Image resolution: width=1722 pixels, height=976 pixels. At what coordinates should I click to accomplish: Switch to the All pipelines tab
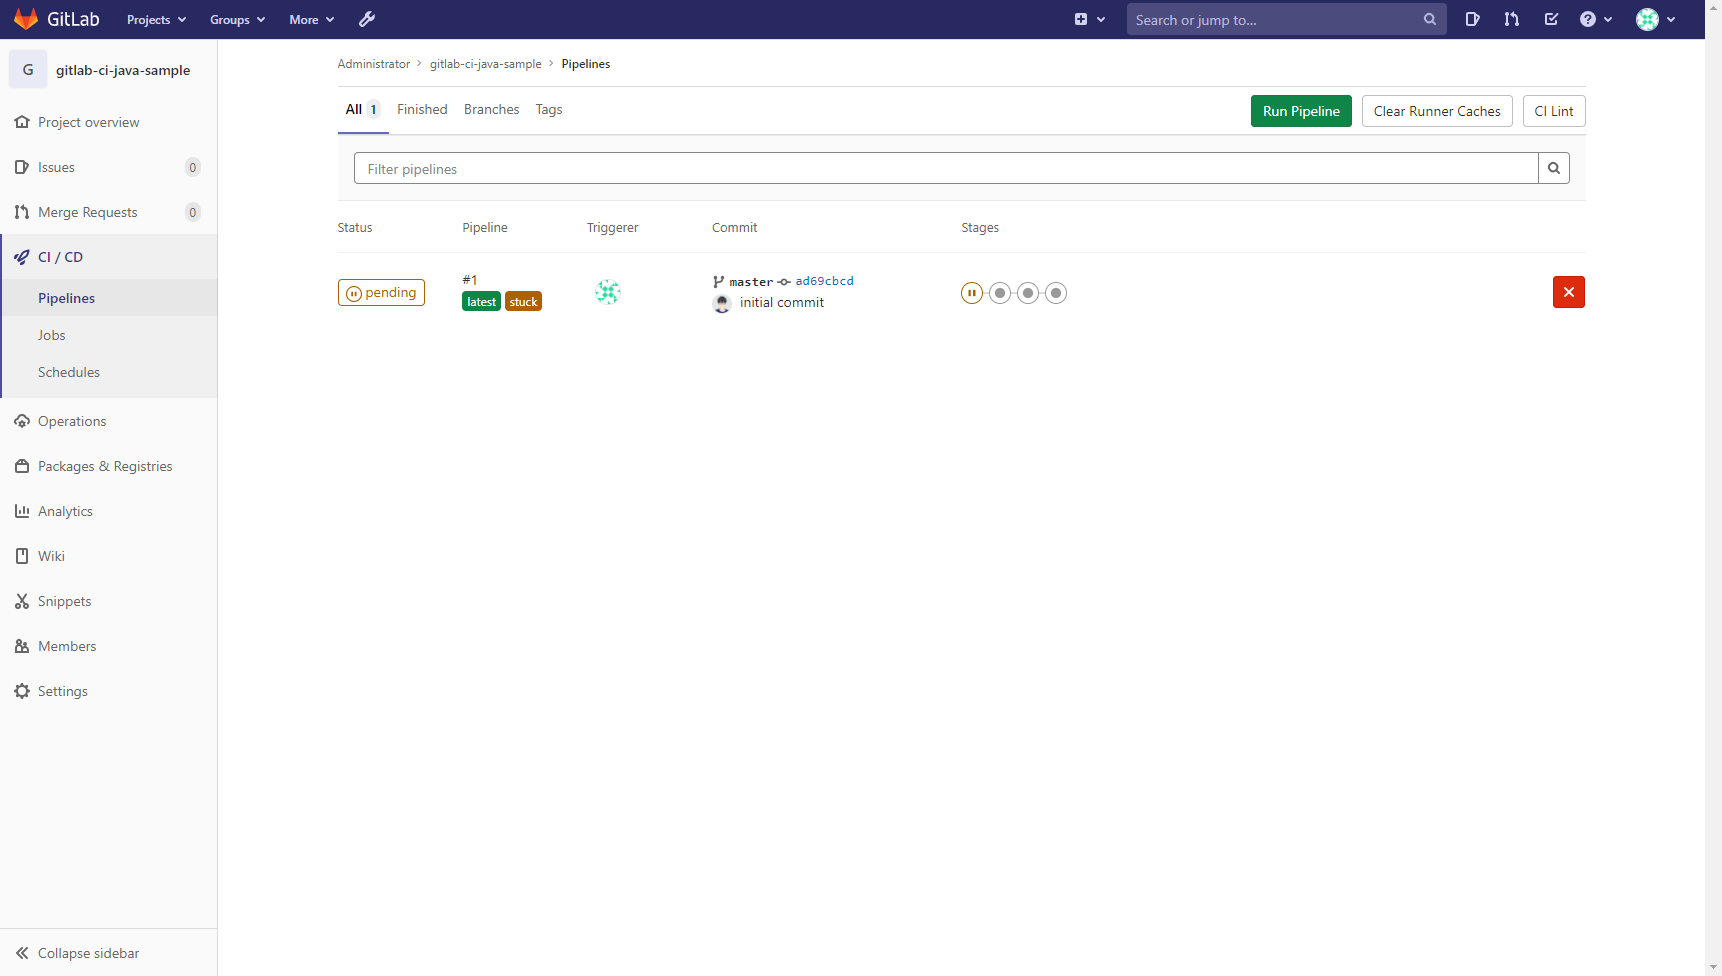click(363, 110)
